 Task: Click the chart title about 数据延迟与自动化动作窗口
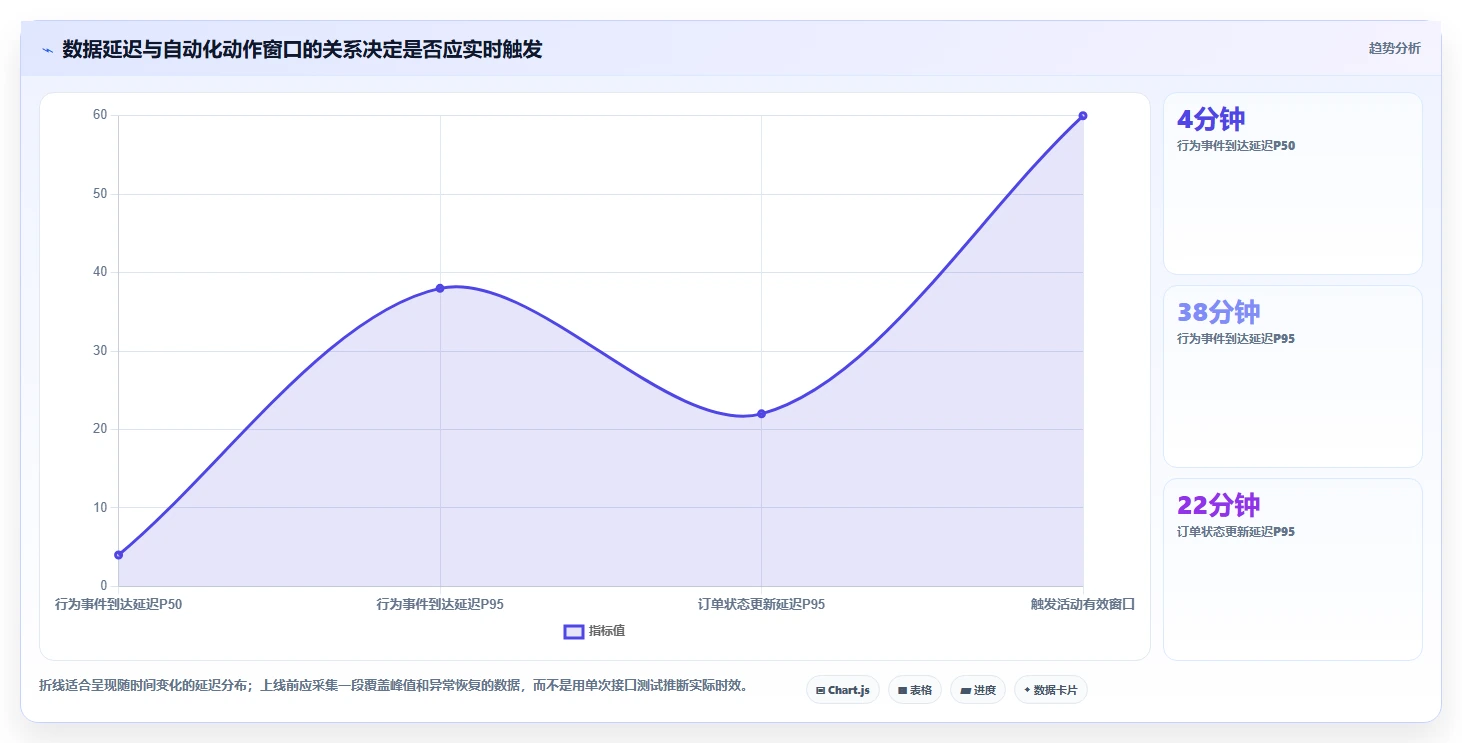coord(302,49)
